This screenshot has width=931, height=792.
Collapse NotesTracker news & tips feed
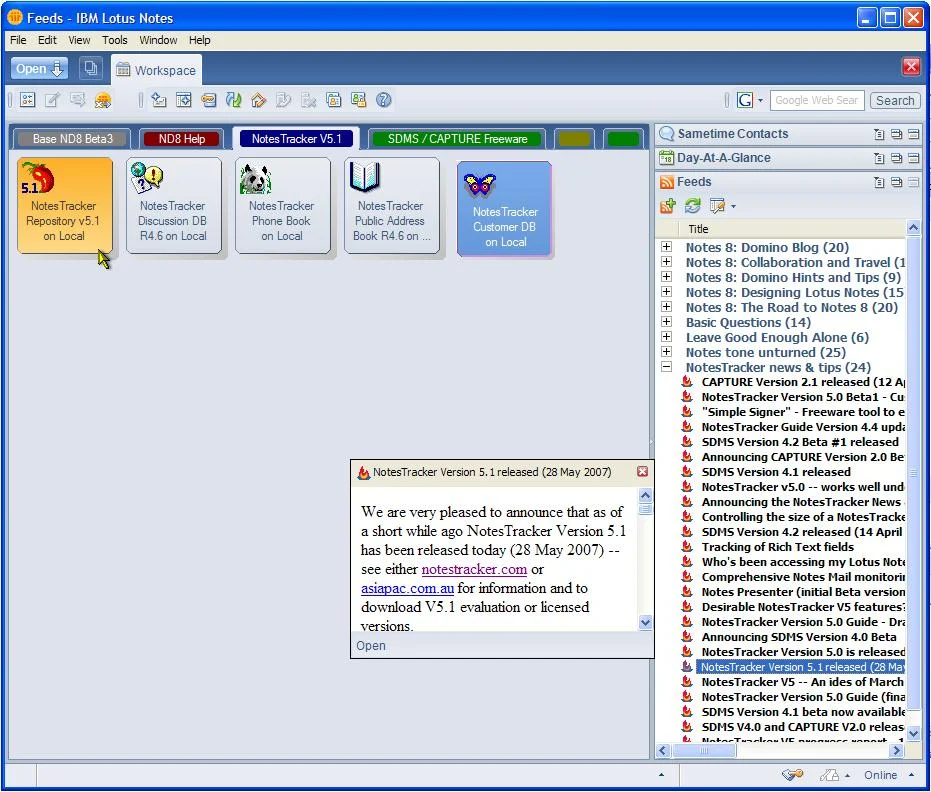(x=667, y=367)
